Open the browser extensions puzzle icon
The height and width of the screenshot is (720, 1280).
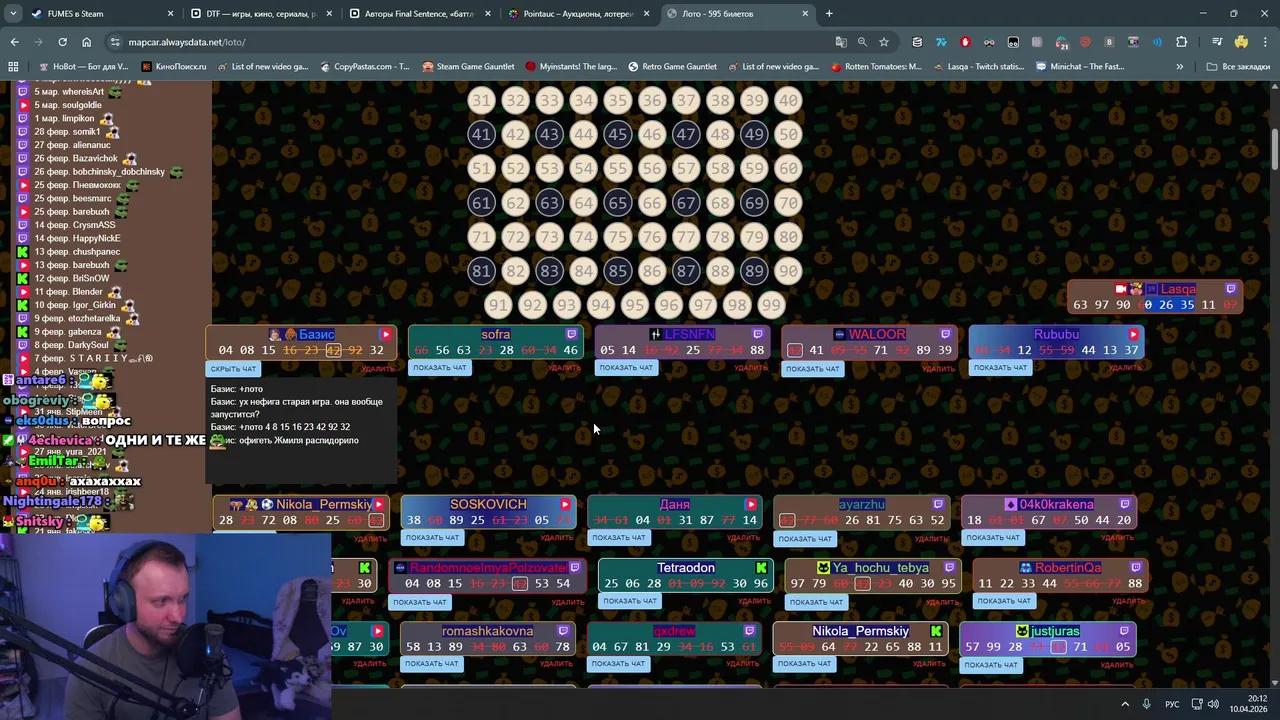1181,42
